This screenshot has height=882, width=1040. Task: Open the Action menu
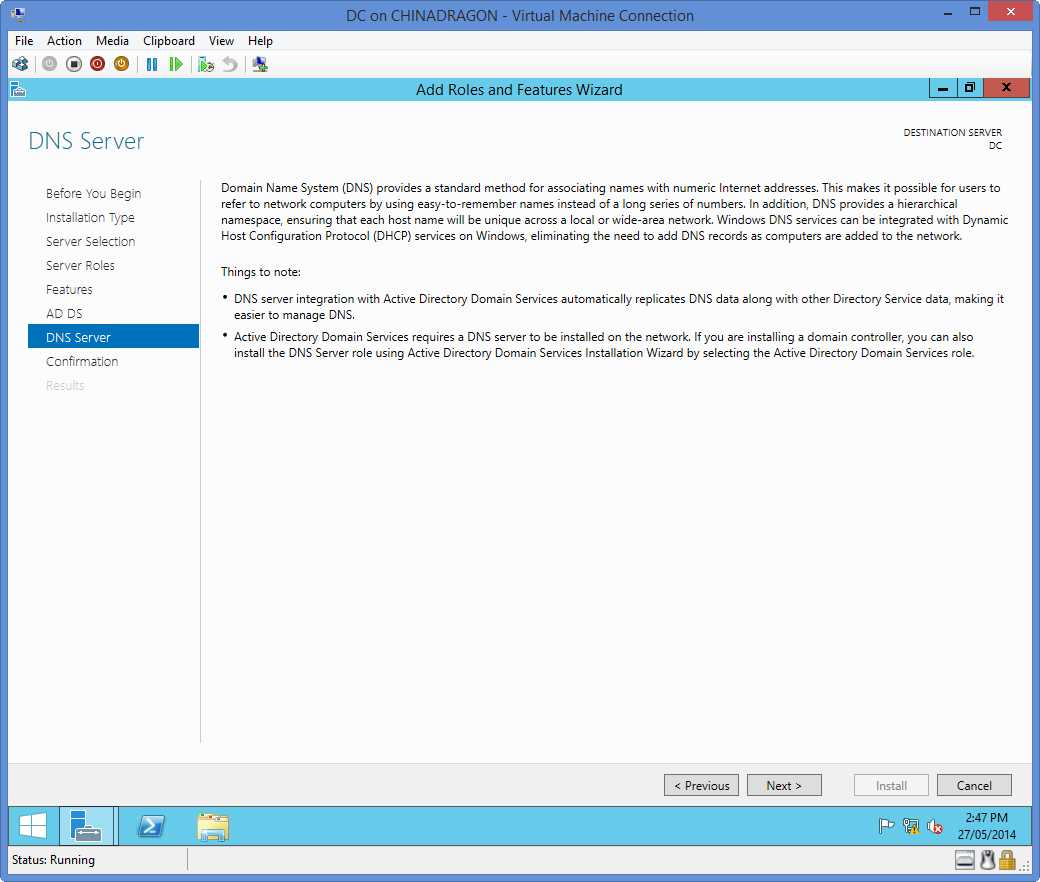point(64,40)
